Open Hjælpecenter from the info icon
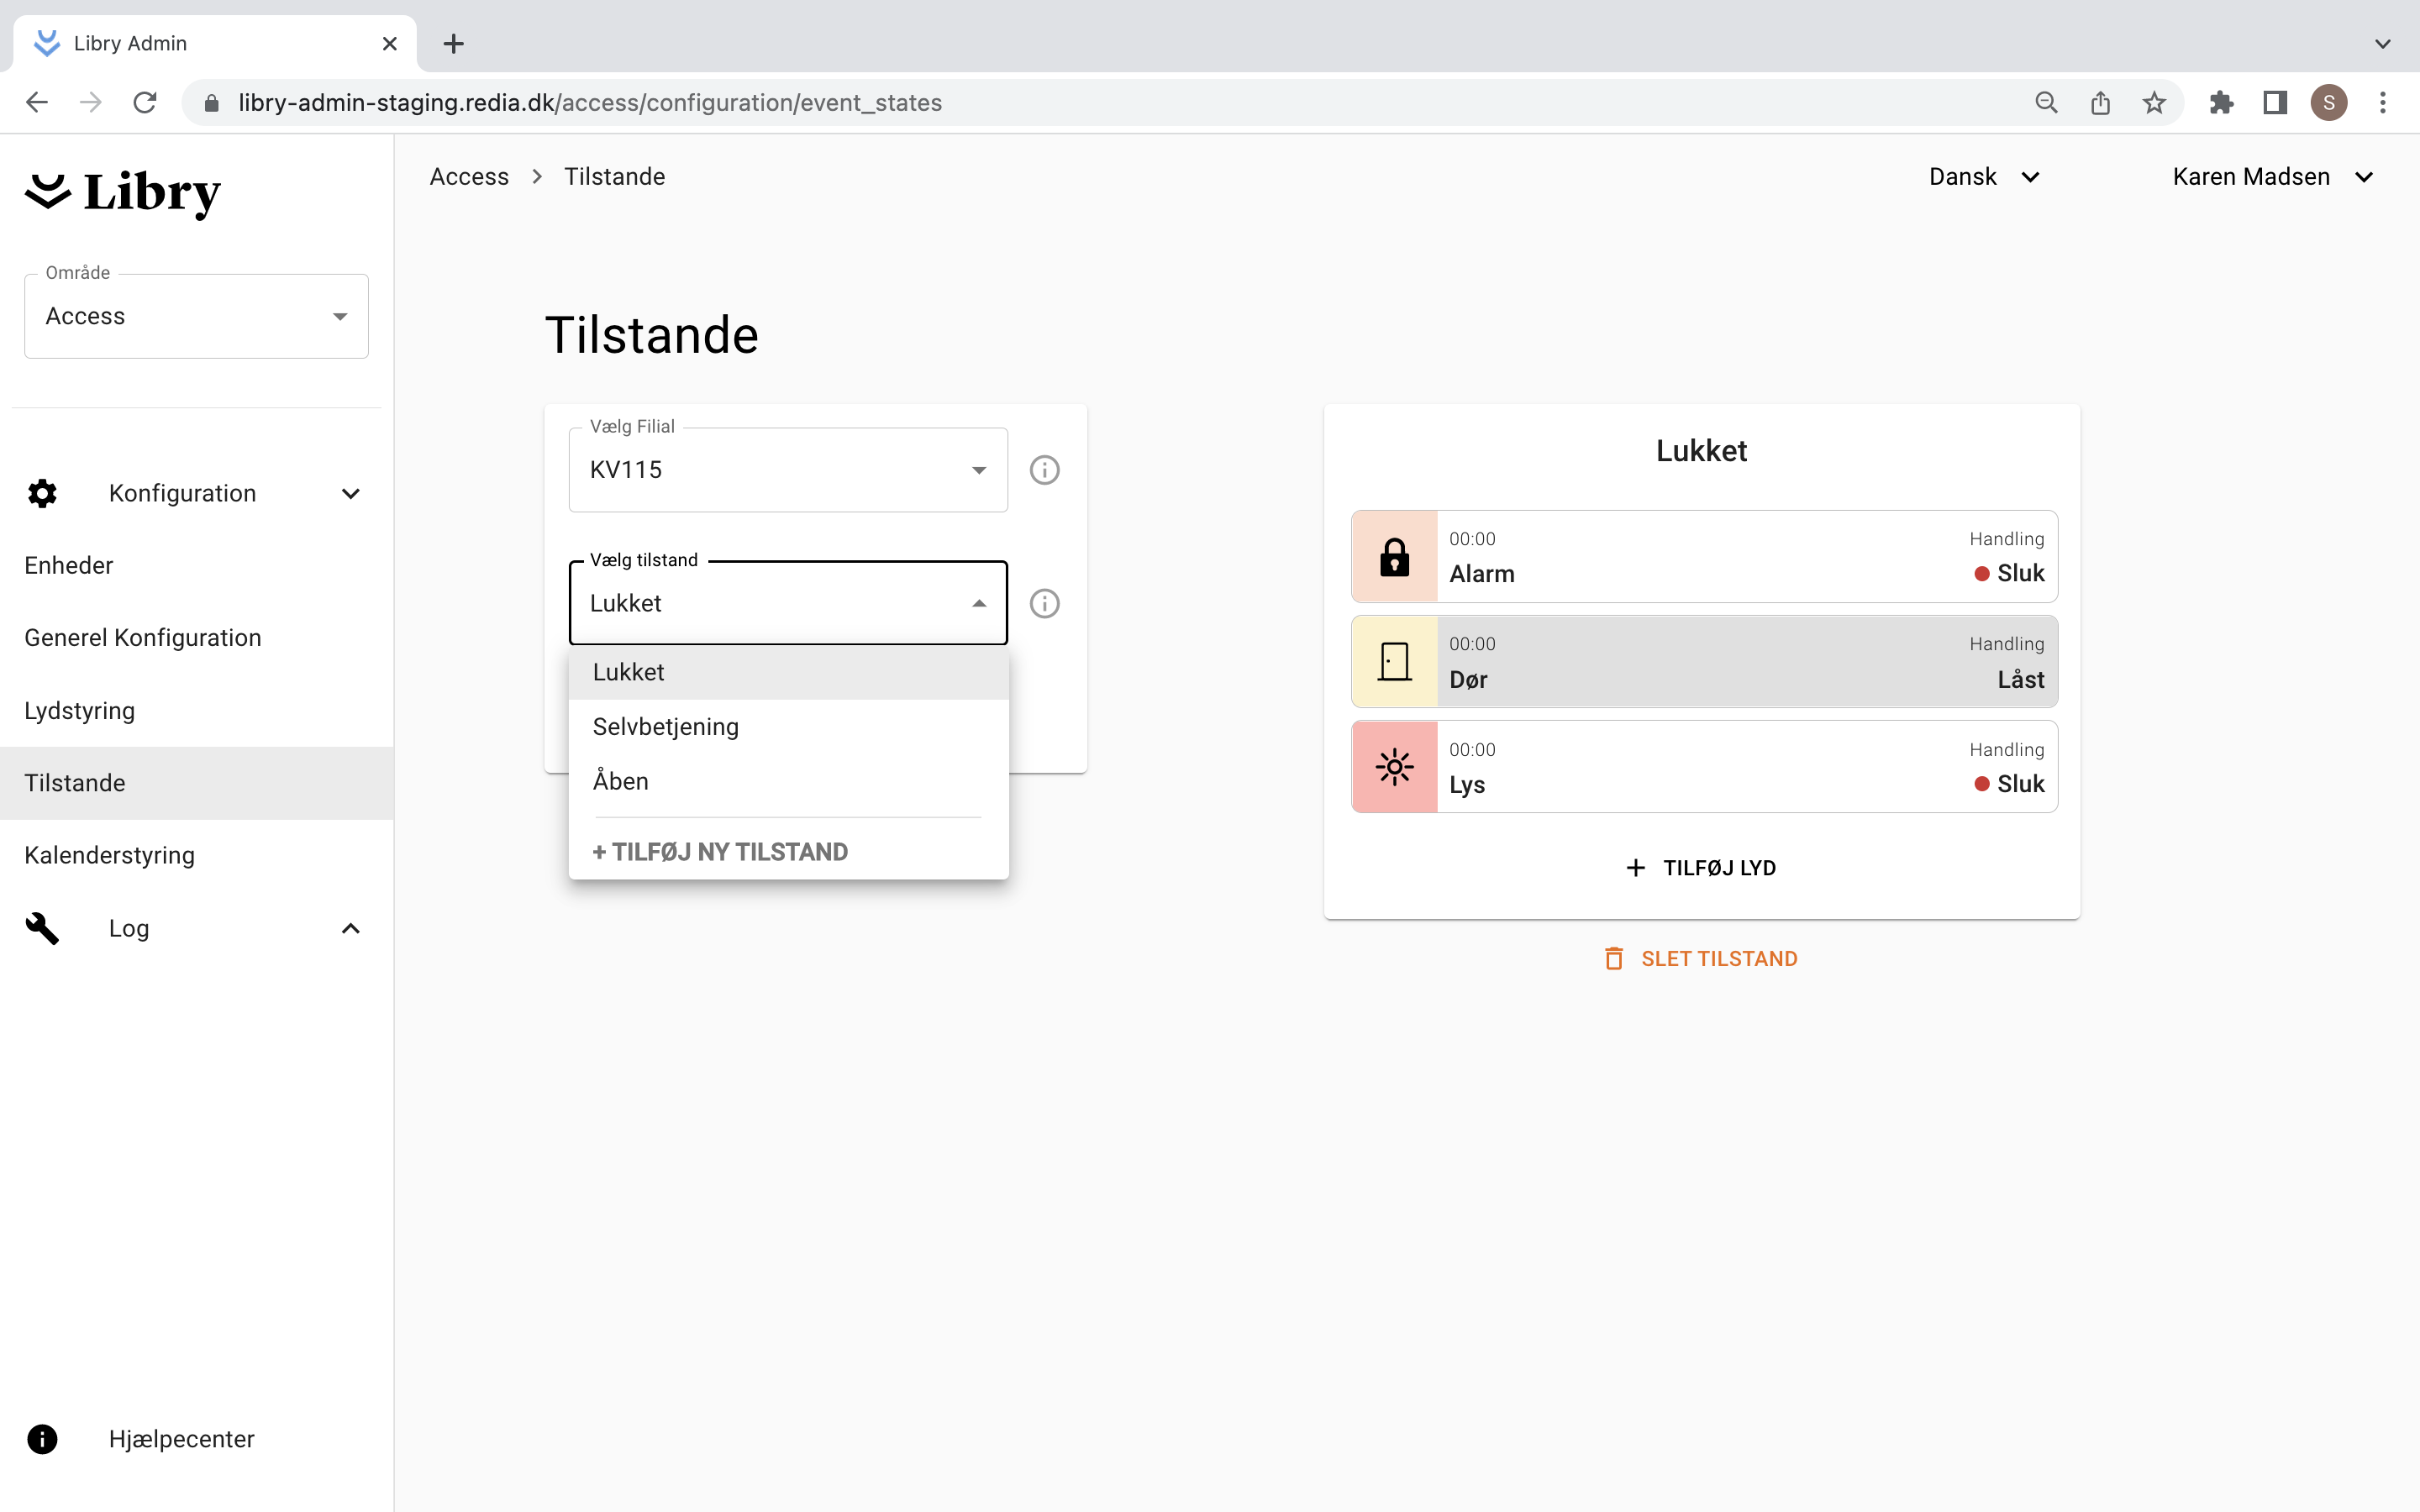Image resolution: width=2420 pixels, height=1512 pixels. coord(42,1438)
